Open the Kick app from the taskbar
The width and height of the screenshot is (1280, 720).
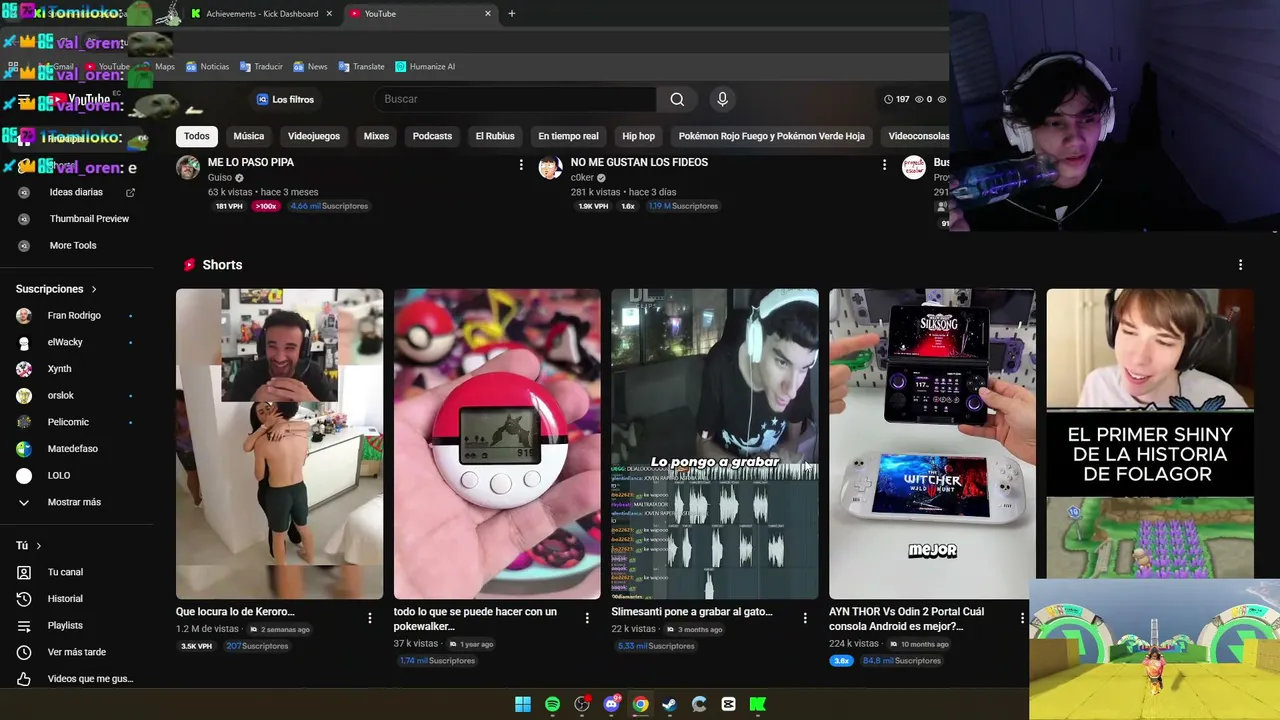(758, 704)
